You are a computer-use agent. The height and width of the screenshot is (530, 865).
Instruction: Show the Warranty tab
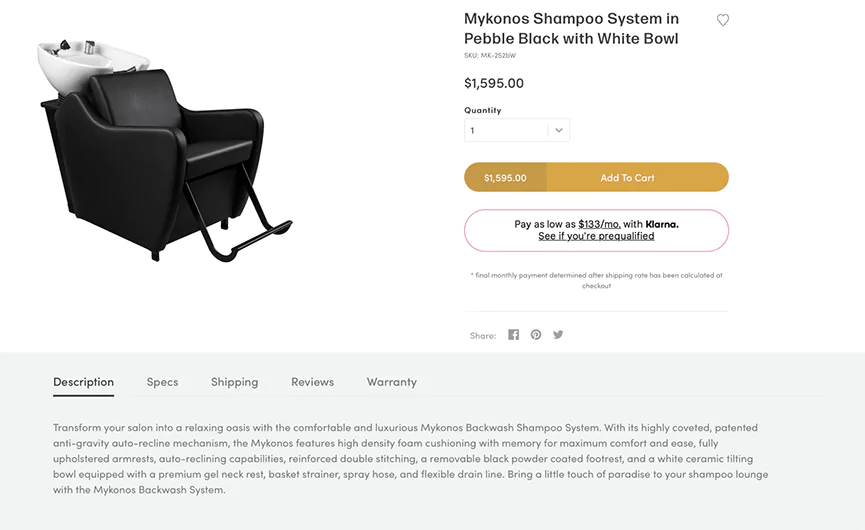point(391,382)
